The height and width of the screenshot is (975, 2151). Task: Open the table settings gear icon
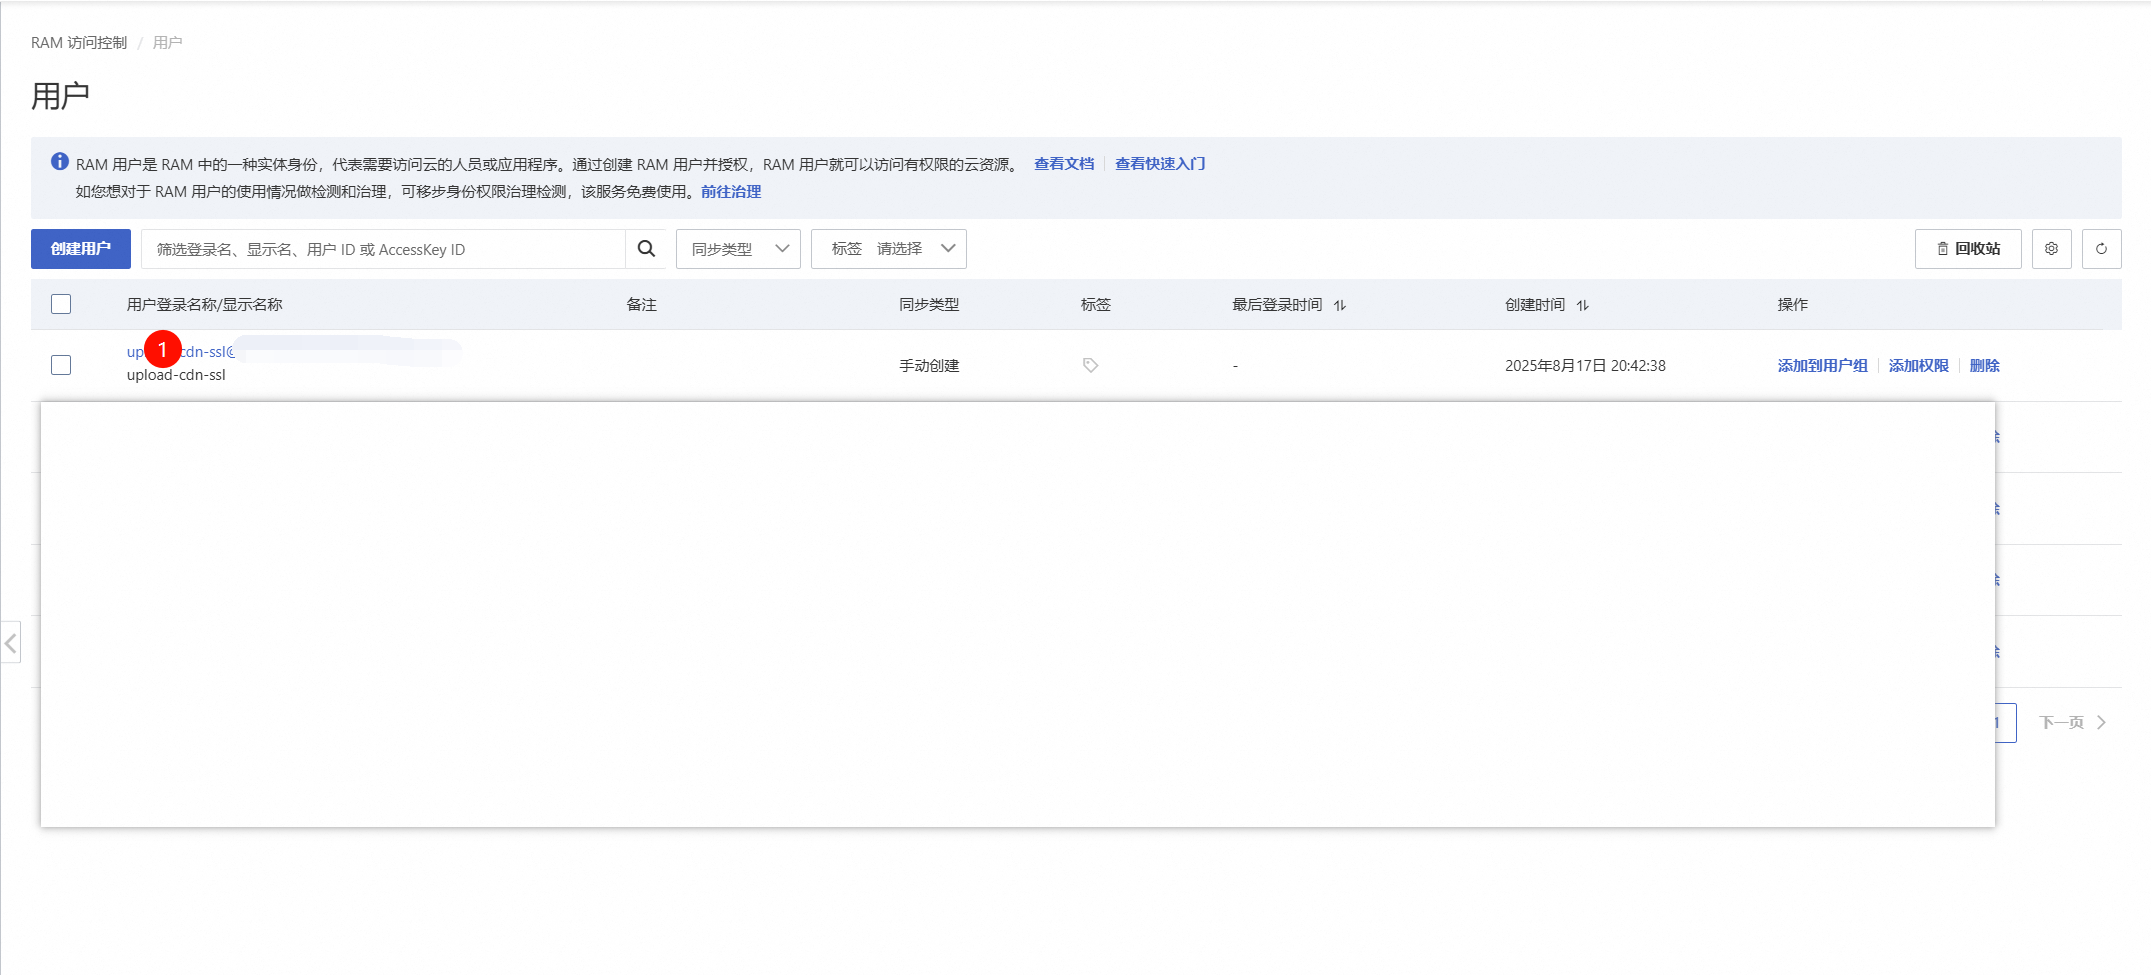coord(2051,249)
